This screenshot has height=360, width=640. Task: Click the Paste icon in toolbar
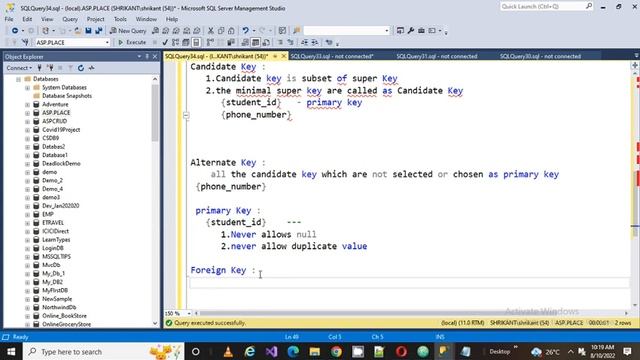pos(231,31)
